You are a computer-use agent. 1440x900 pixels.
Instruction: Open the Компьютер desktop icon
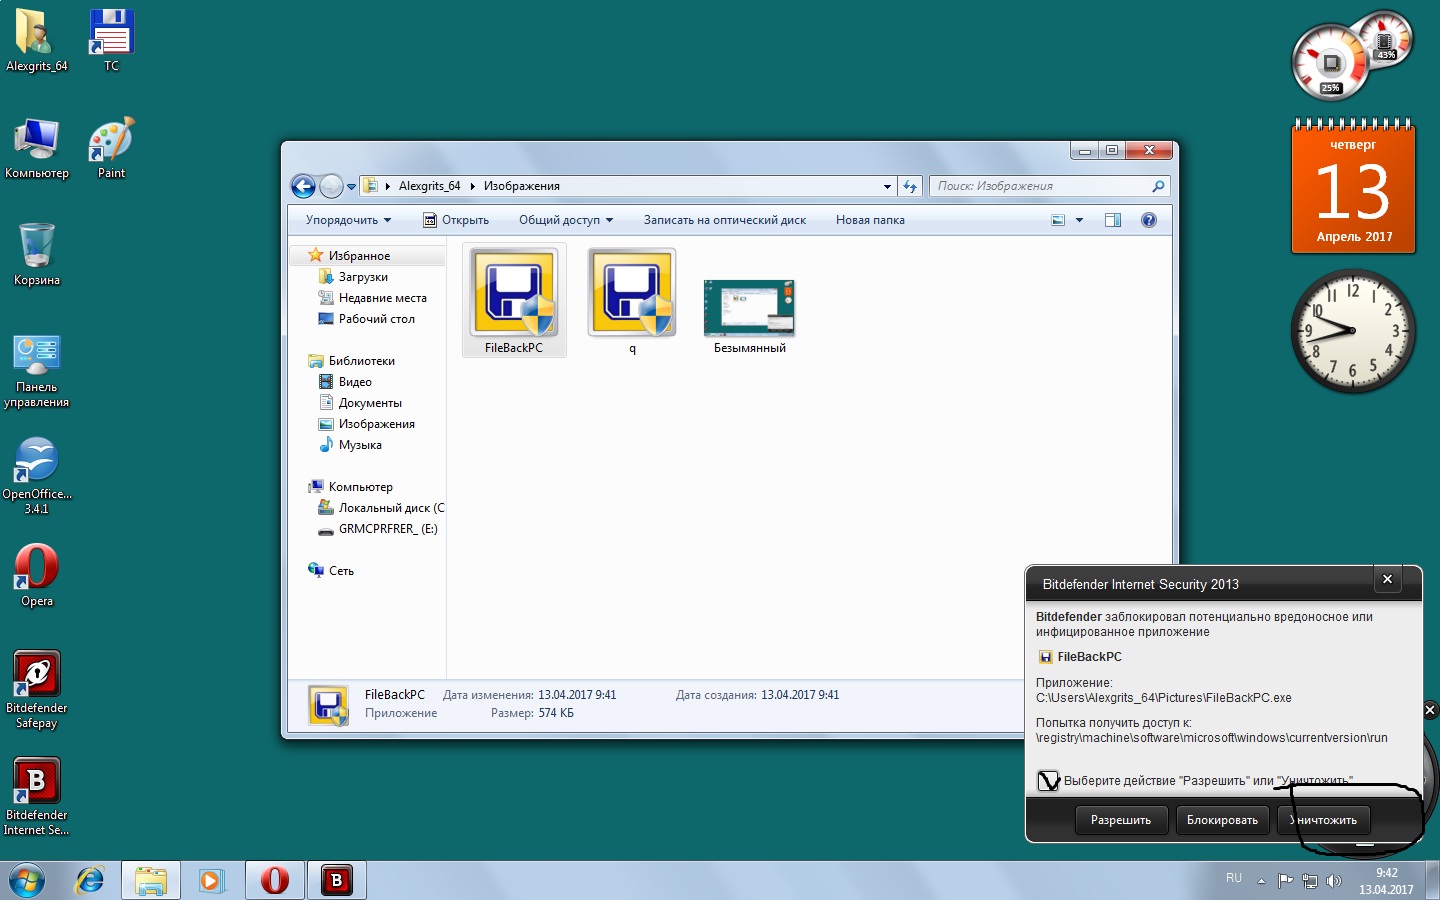coord(37,148)
